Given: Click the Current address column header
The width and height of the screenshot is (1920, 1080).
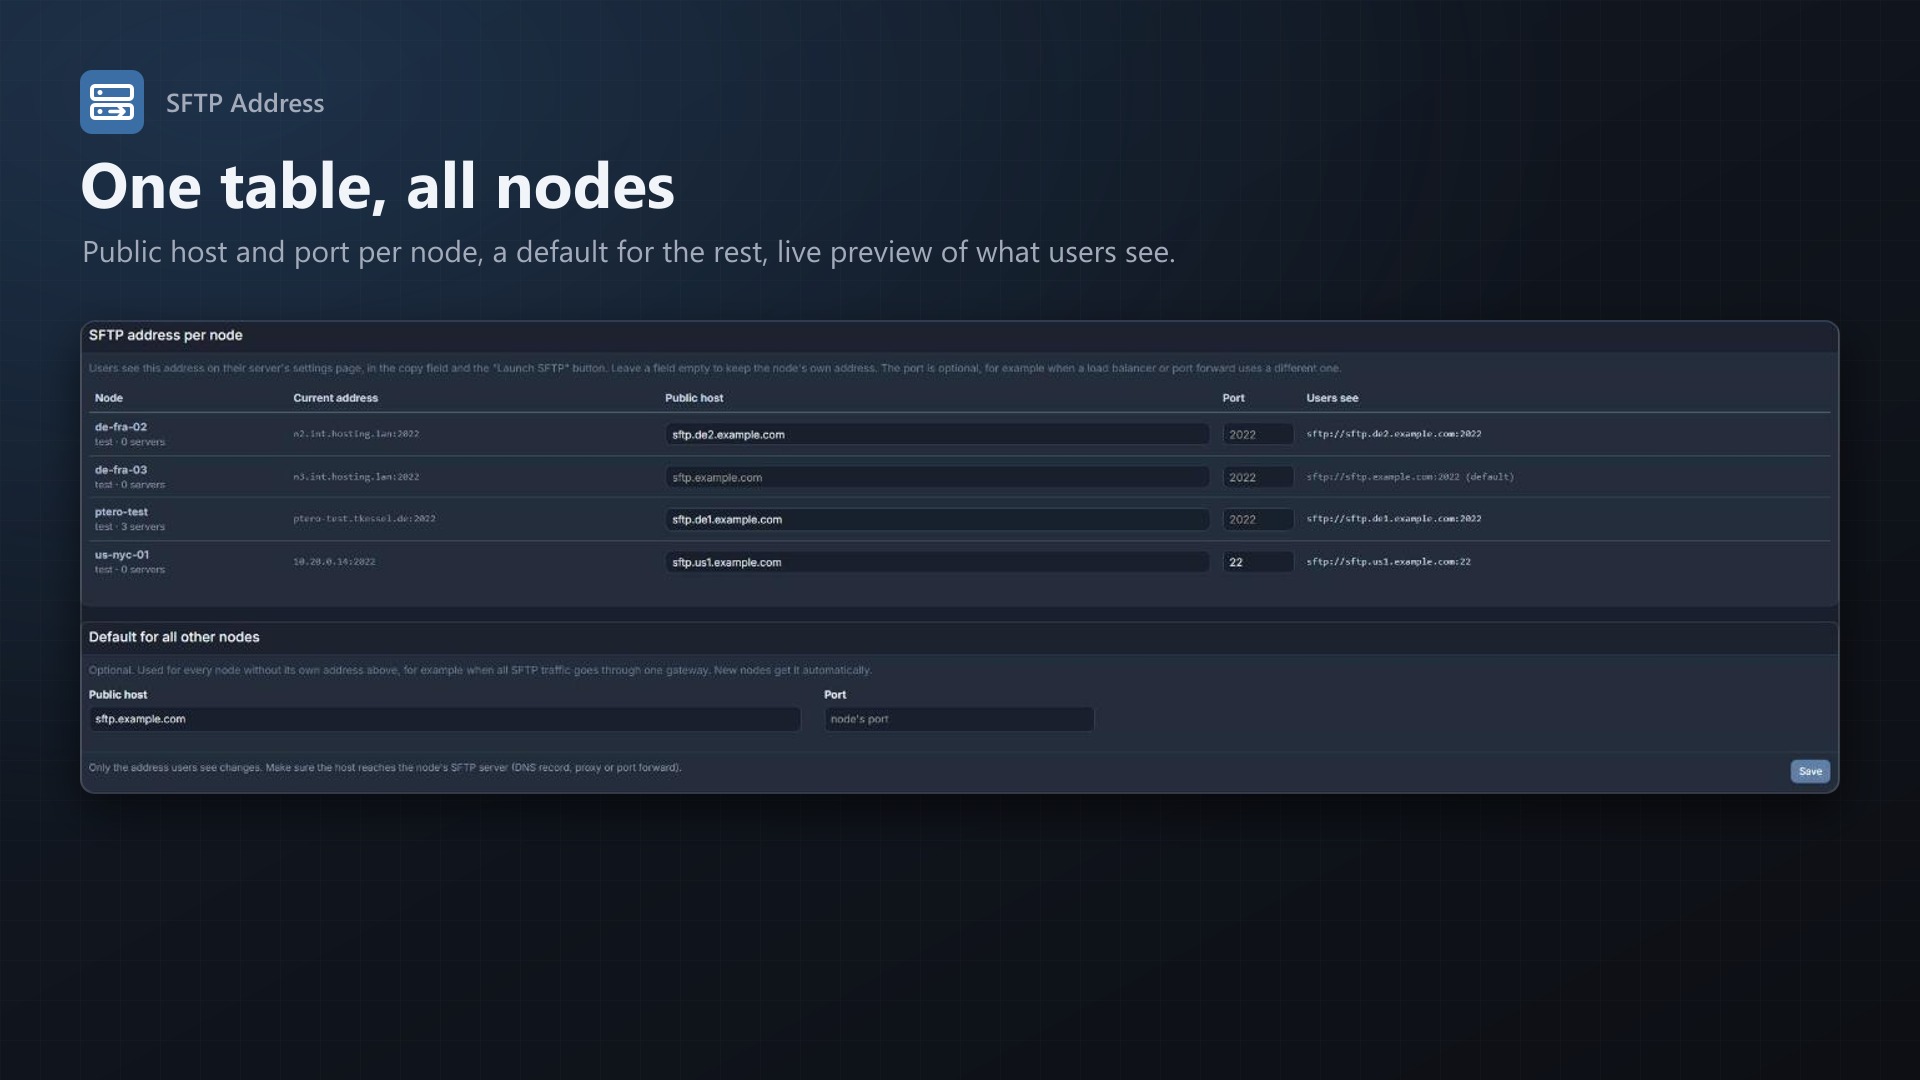Looking at the screenshot, I should 335,398.
